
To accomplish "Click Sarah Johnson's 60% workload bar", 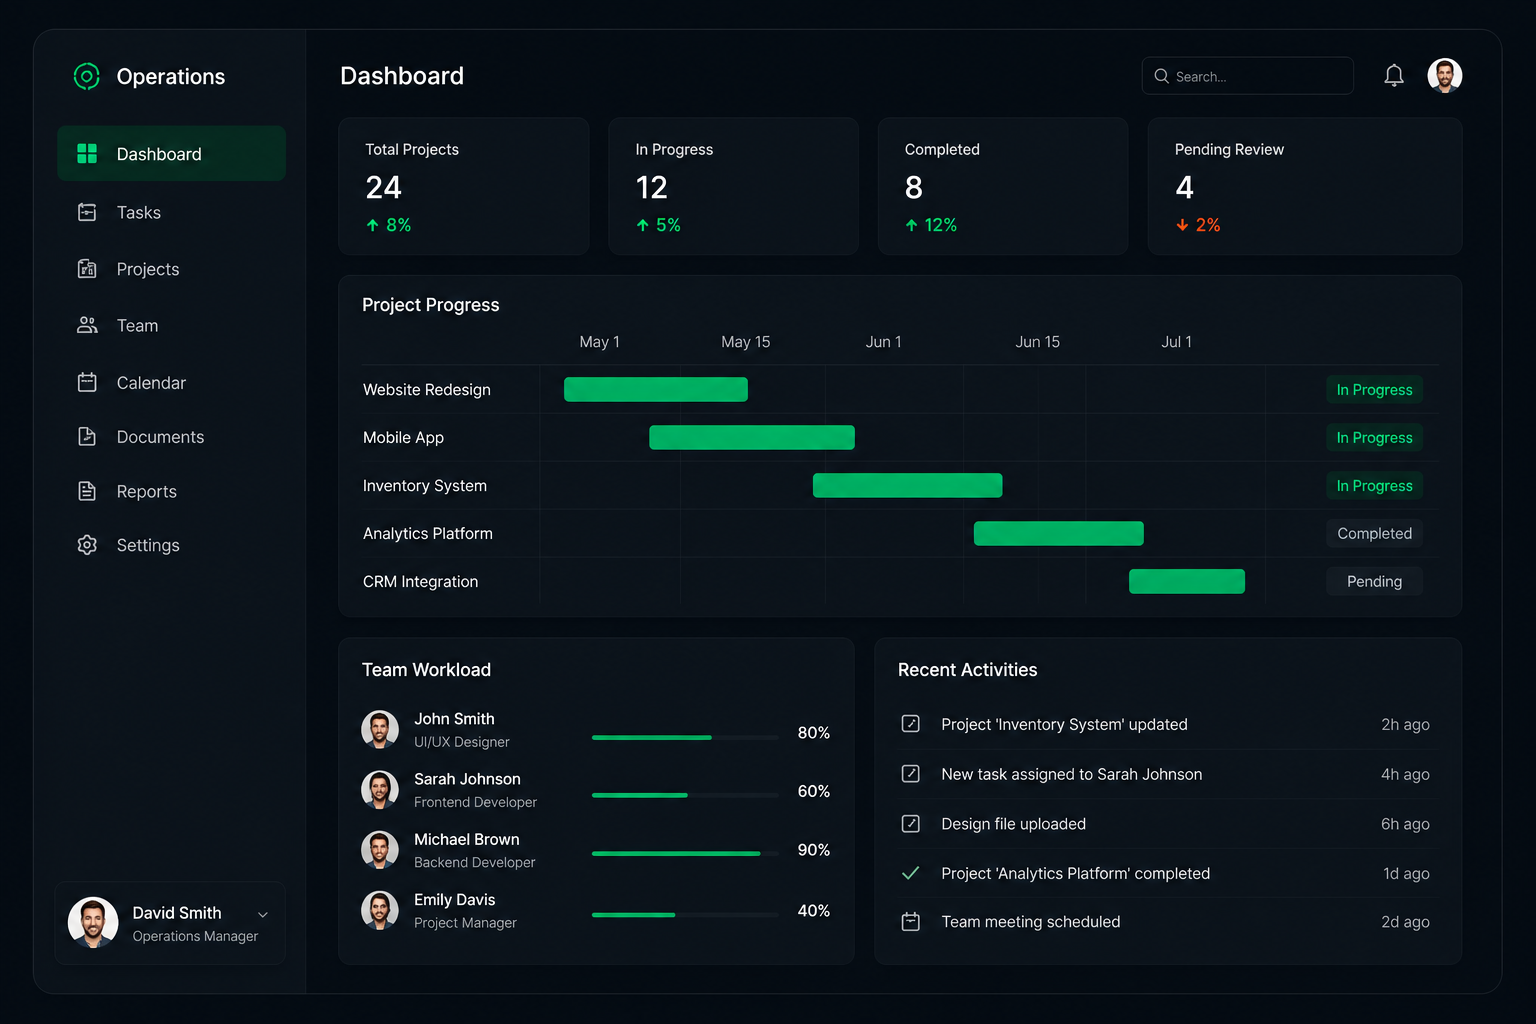I will [x=685, y=795].
